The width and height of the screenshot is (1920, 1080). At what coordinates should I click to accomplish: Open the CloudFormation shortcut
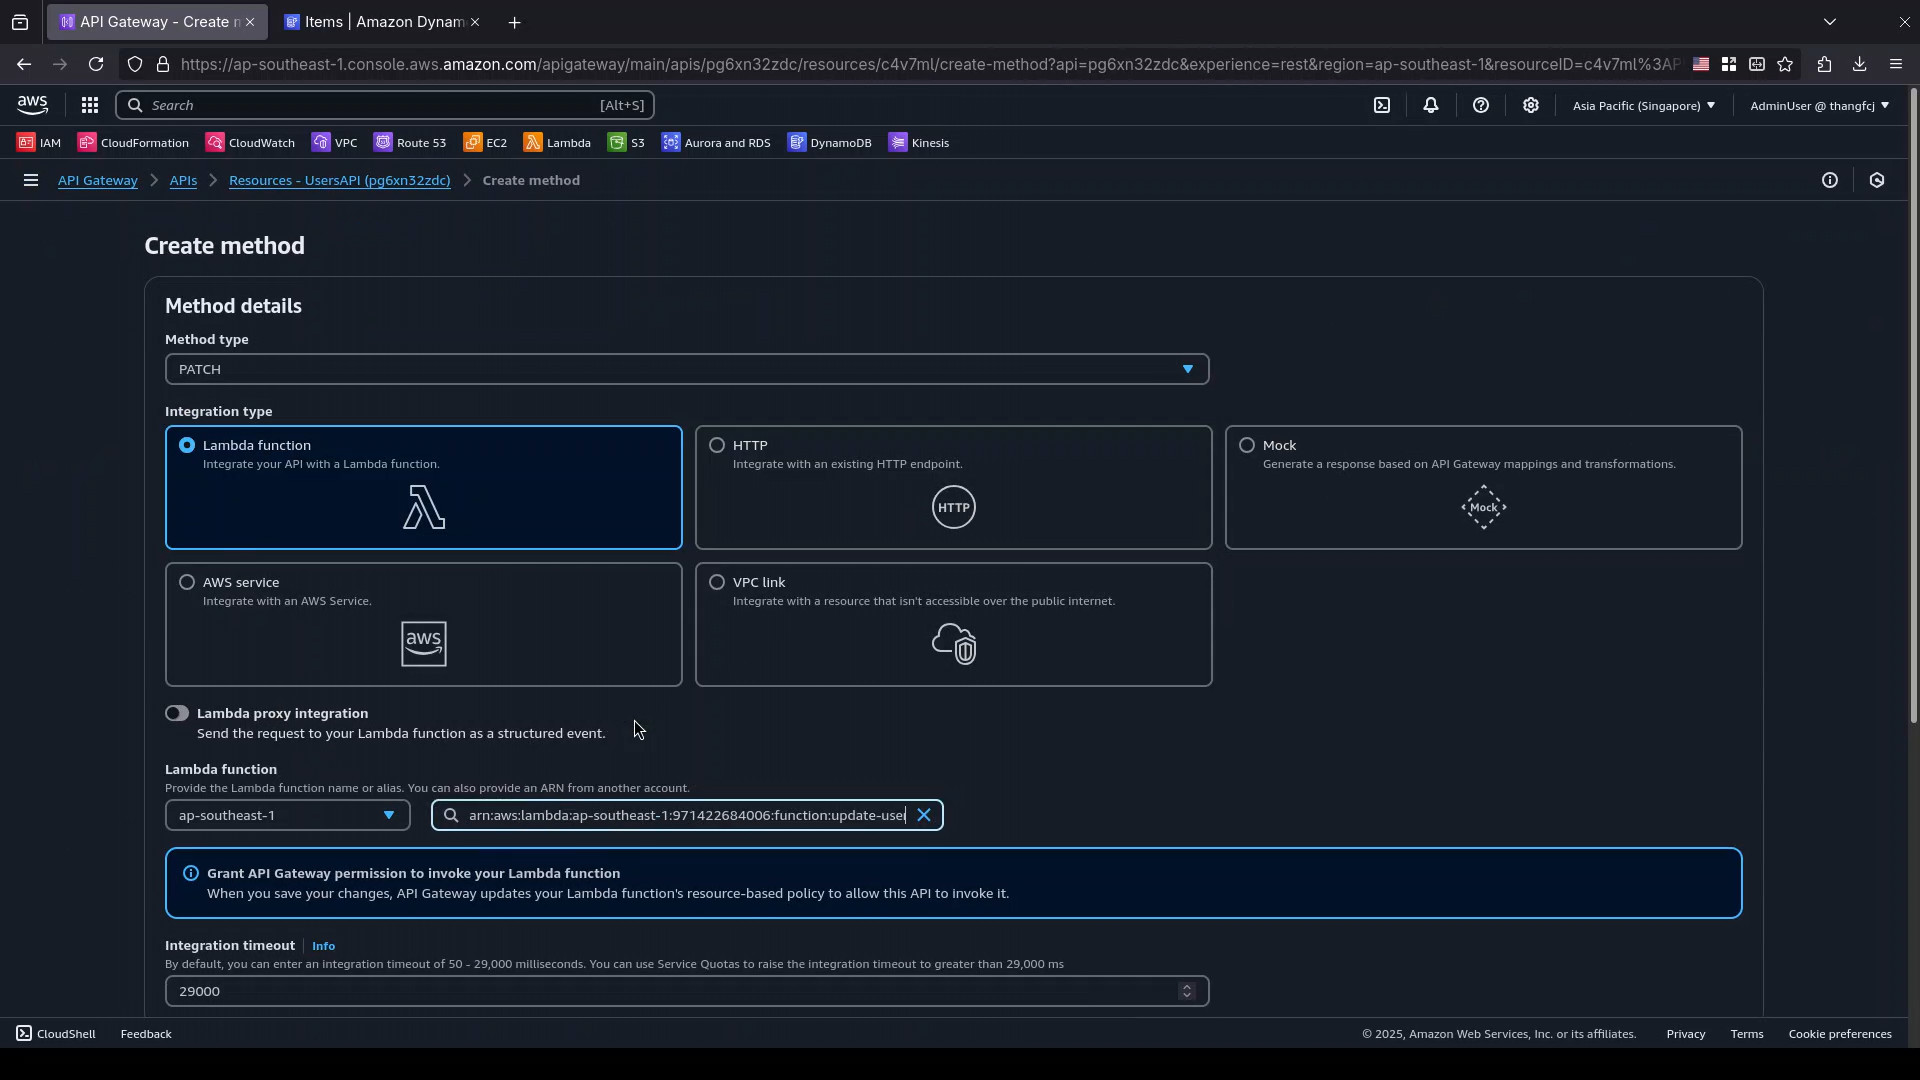click(133, 143)
